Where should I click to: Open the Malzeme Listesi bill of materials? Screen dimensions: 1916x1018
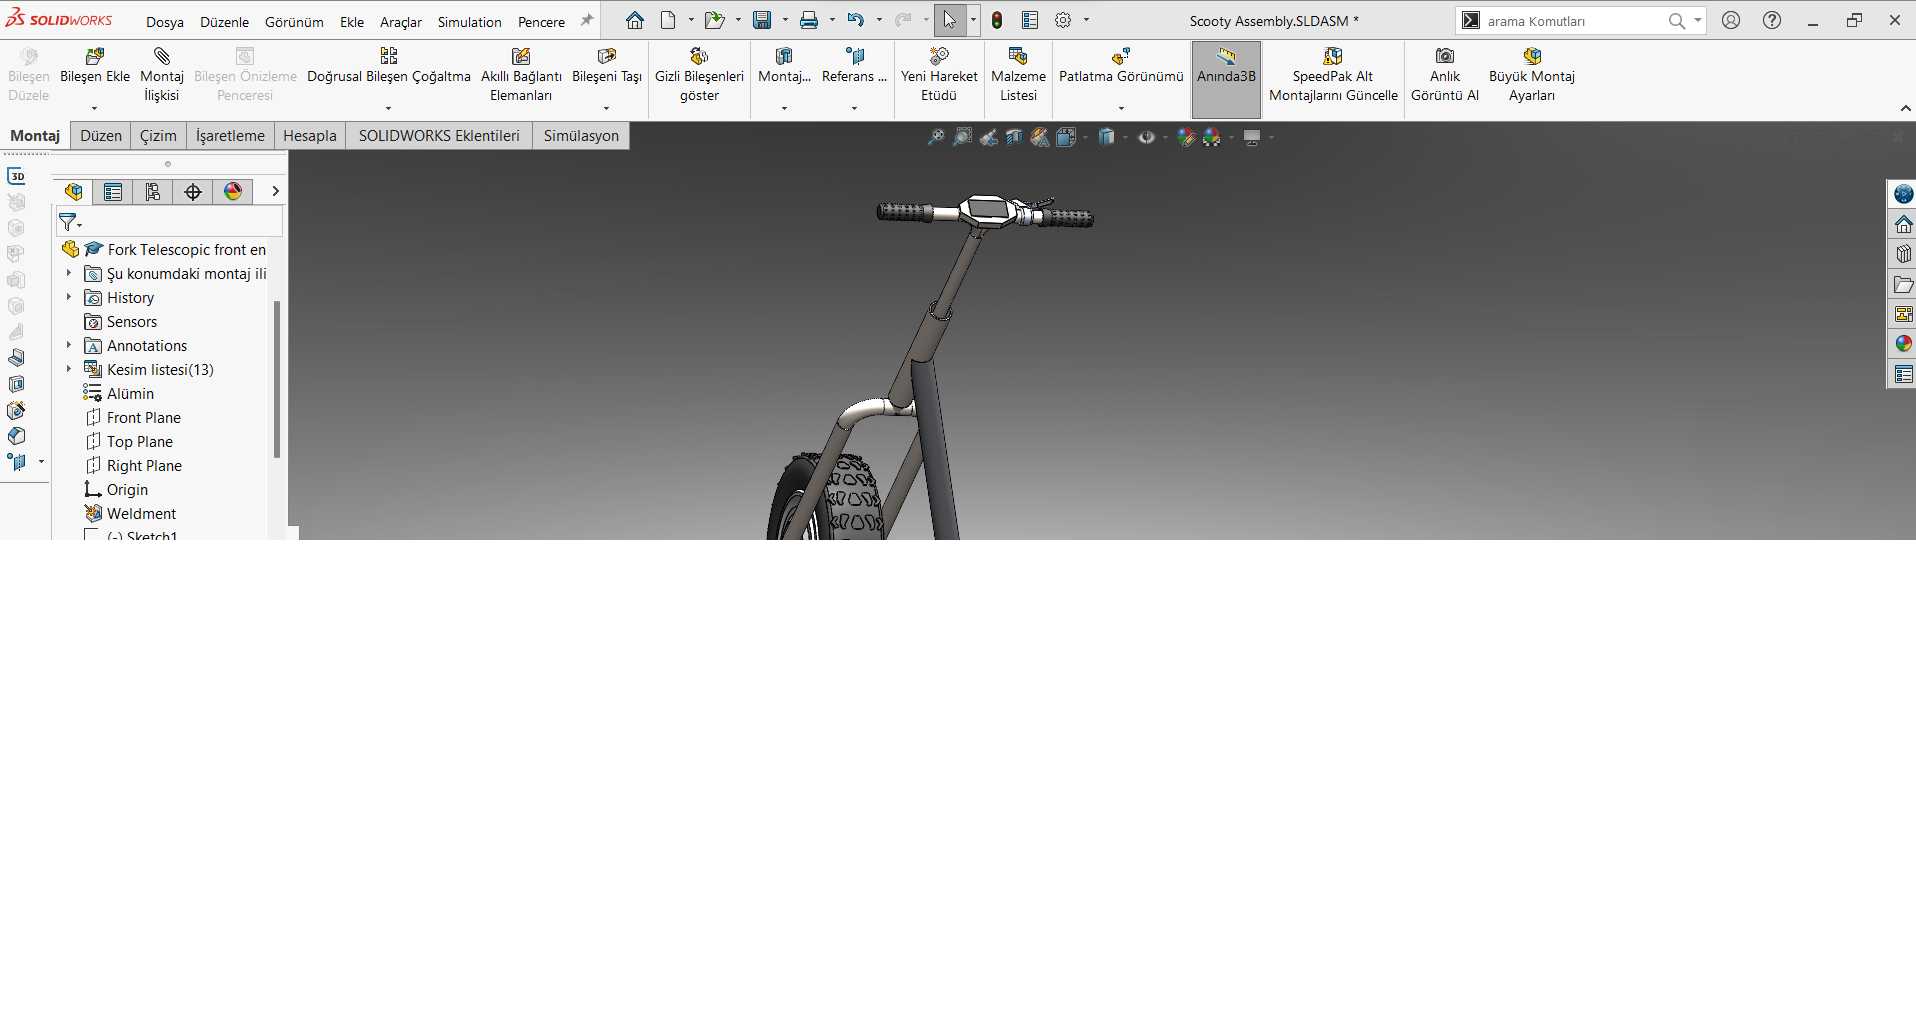coord(1018,75)
